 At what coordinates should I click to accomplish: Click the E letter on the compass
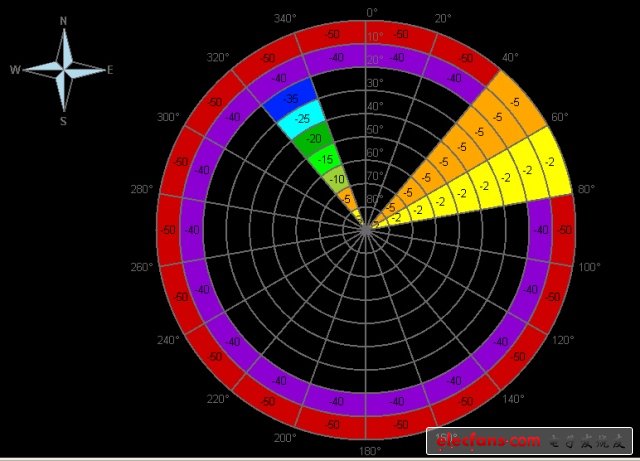click(110, 70)
